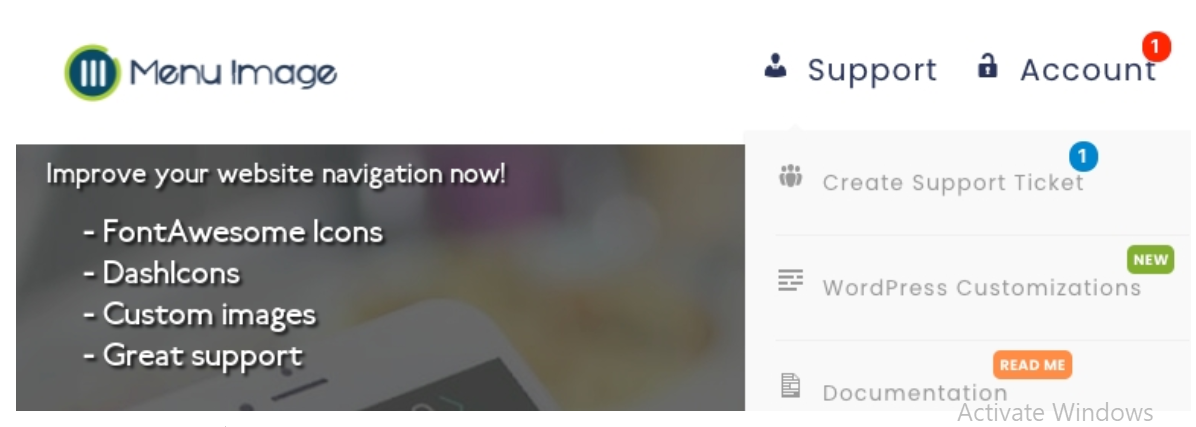Click the promotional banner image
Viewport: 1196px width, 427px height.
click(x=381, y=278)
